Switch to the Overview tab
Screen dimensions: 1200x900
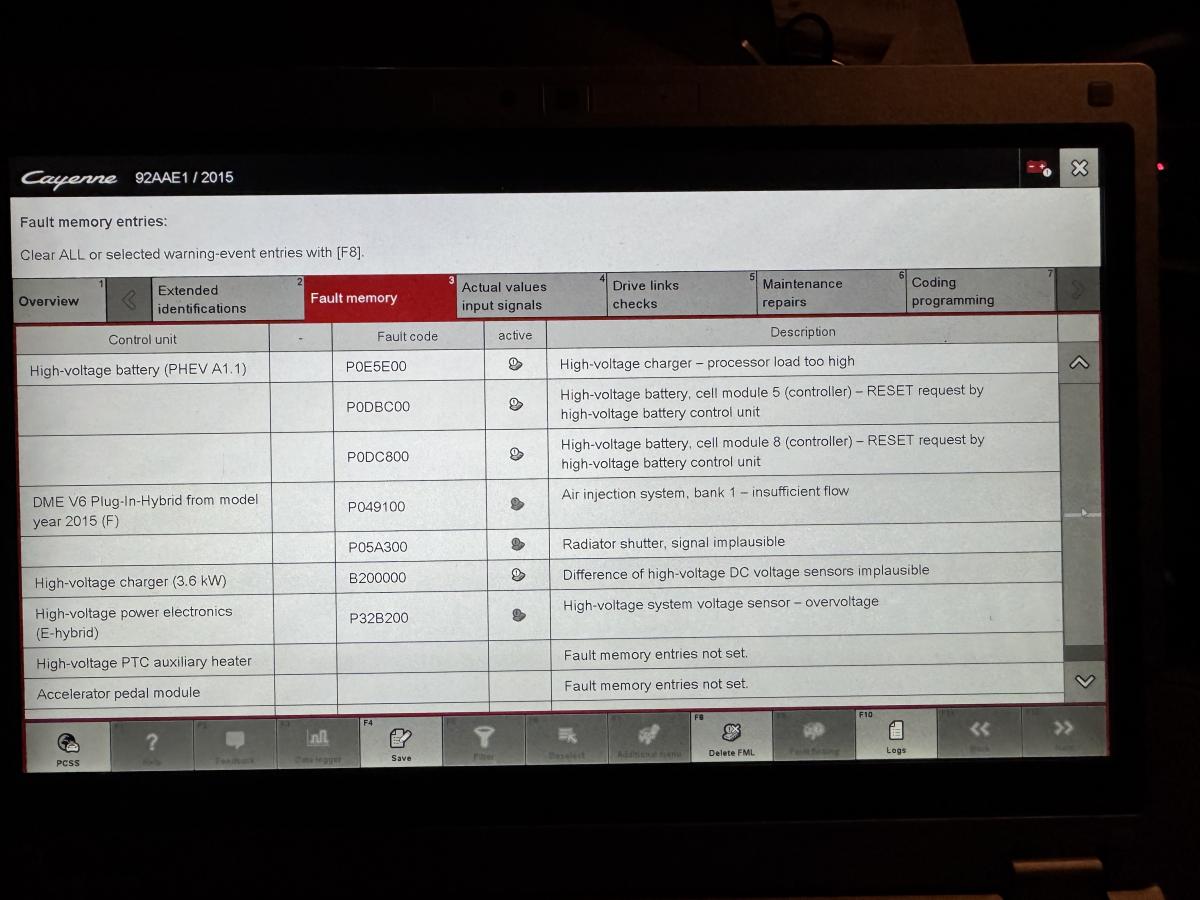(49, 301)
